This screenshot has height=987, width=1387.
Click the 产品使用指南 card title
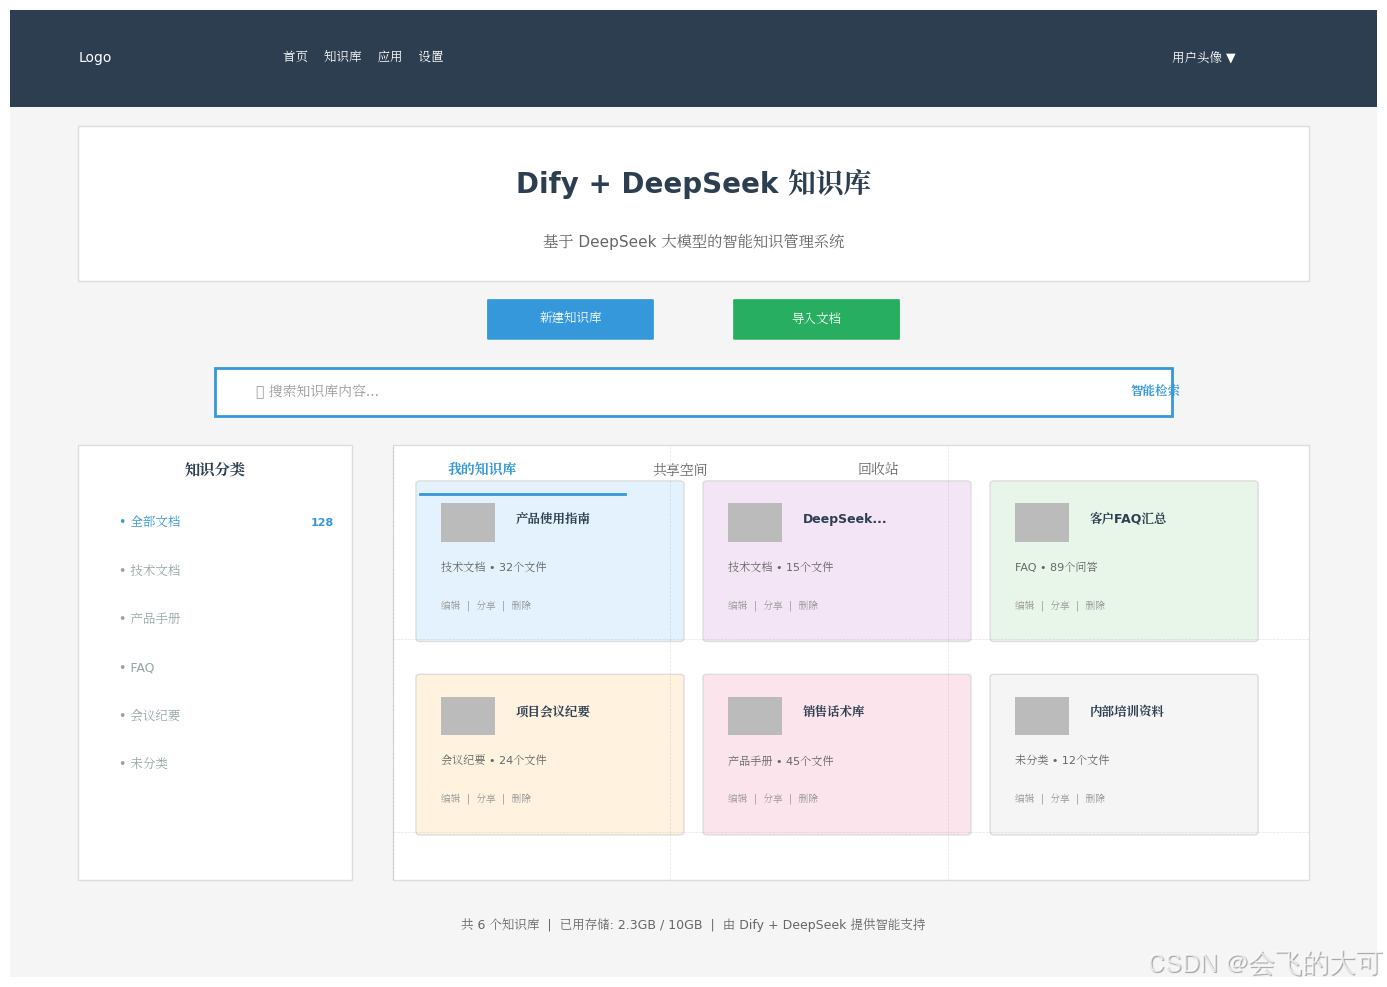[553, 519]
